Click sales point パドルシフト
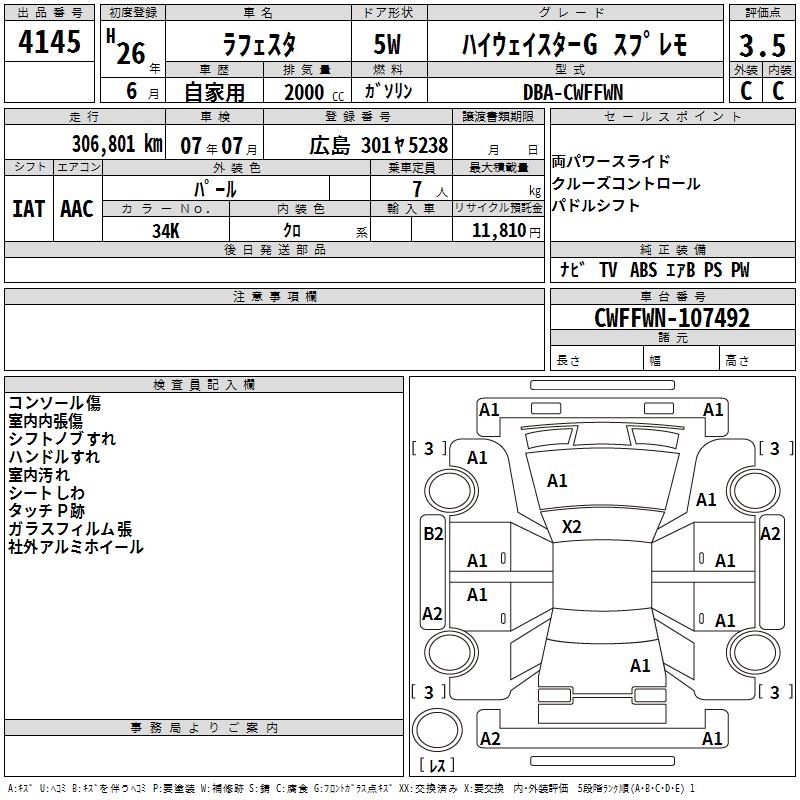Screen dimensions: 800x800 click(x=596, y=206)
